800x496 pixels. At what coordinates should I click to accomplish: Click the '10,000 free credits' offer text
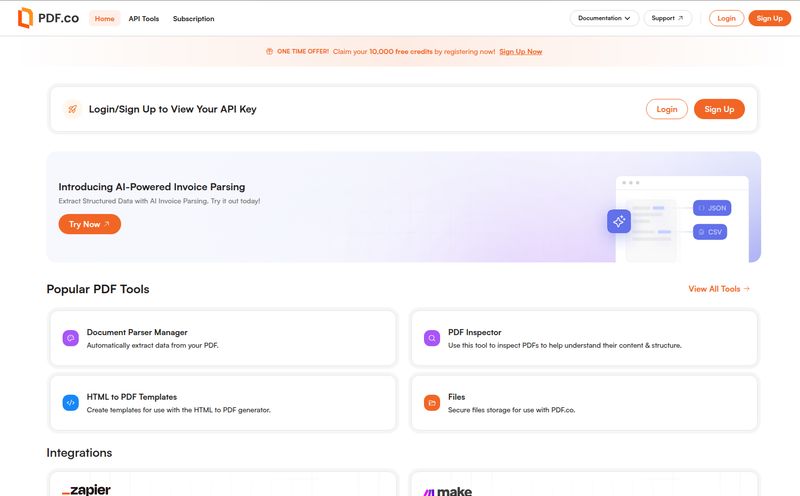pos(401,52)
